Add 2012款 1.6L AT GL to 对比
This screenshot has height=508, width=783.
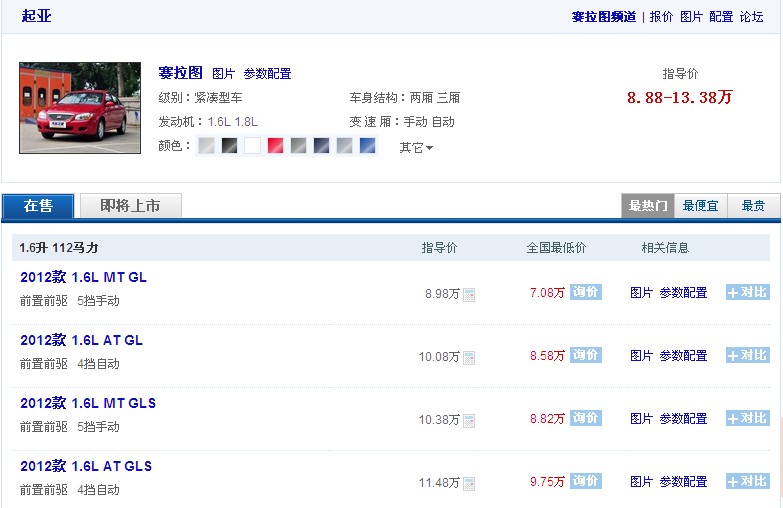pos(748,355)
